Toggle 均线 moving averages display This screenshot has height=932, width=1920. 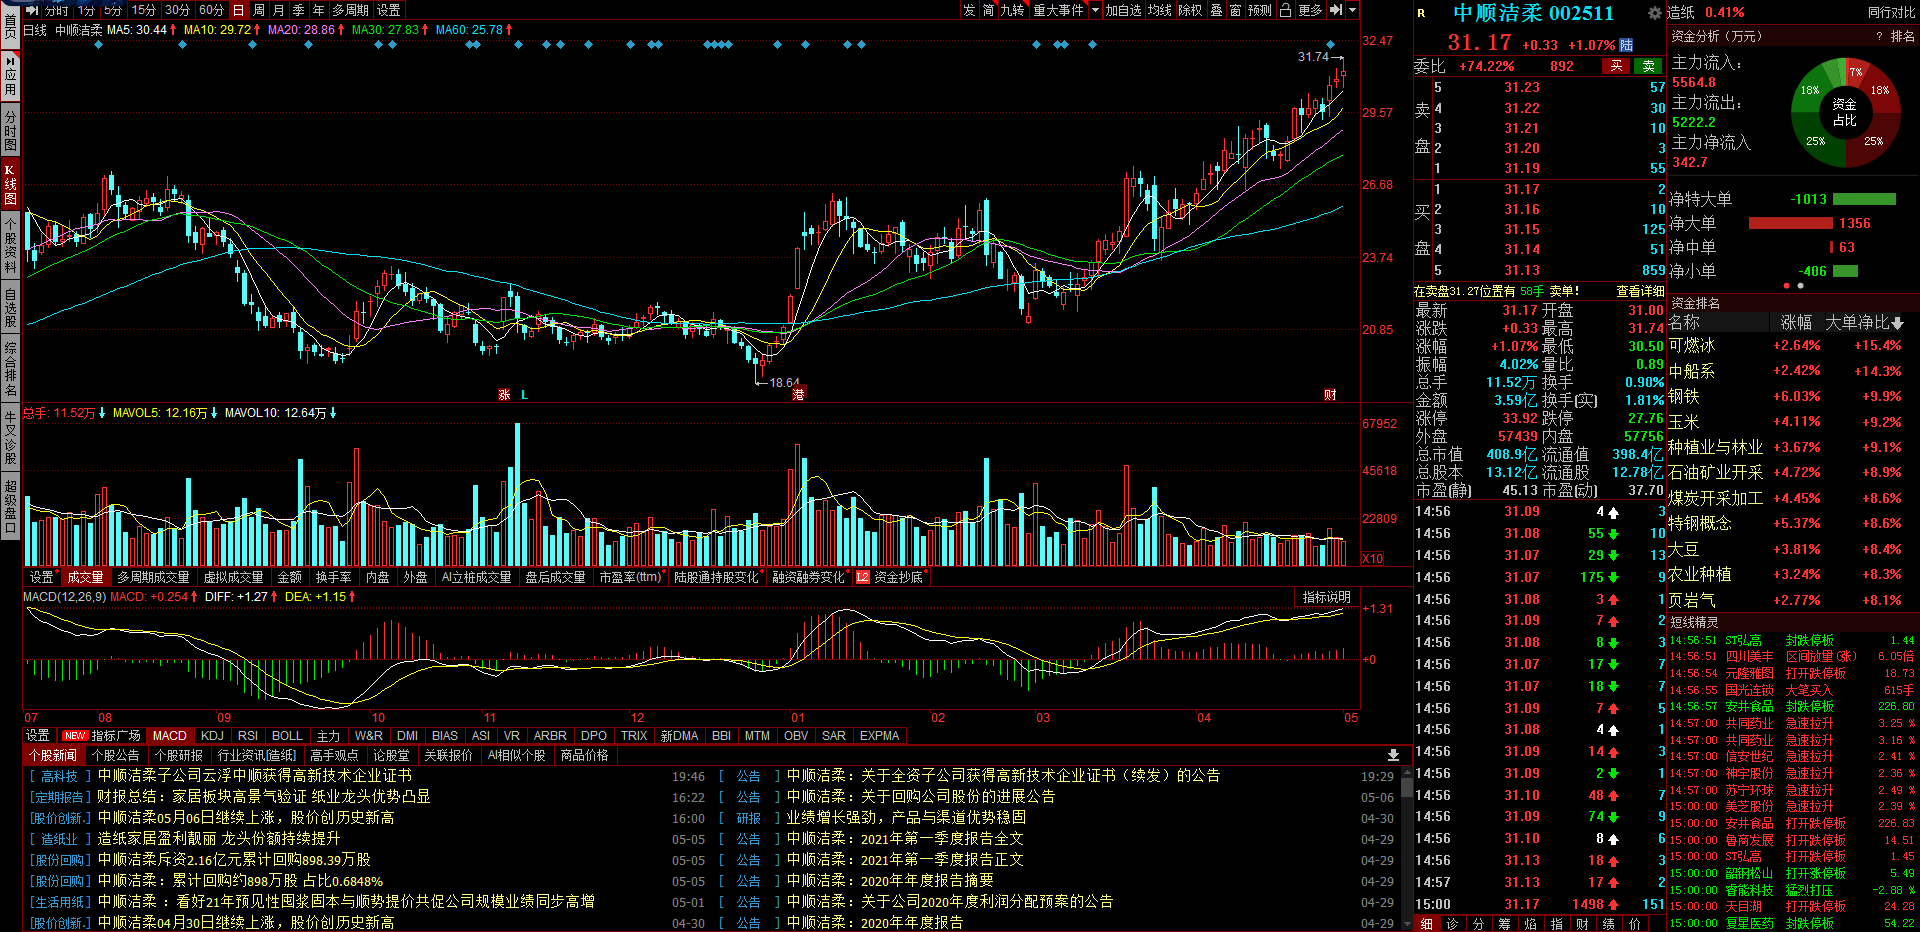[x=1160, y=10]
